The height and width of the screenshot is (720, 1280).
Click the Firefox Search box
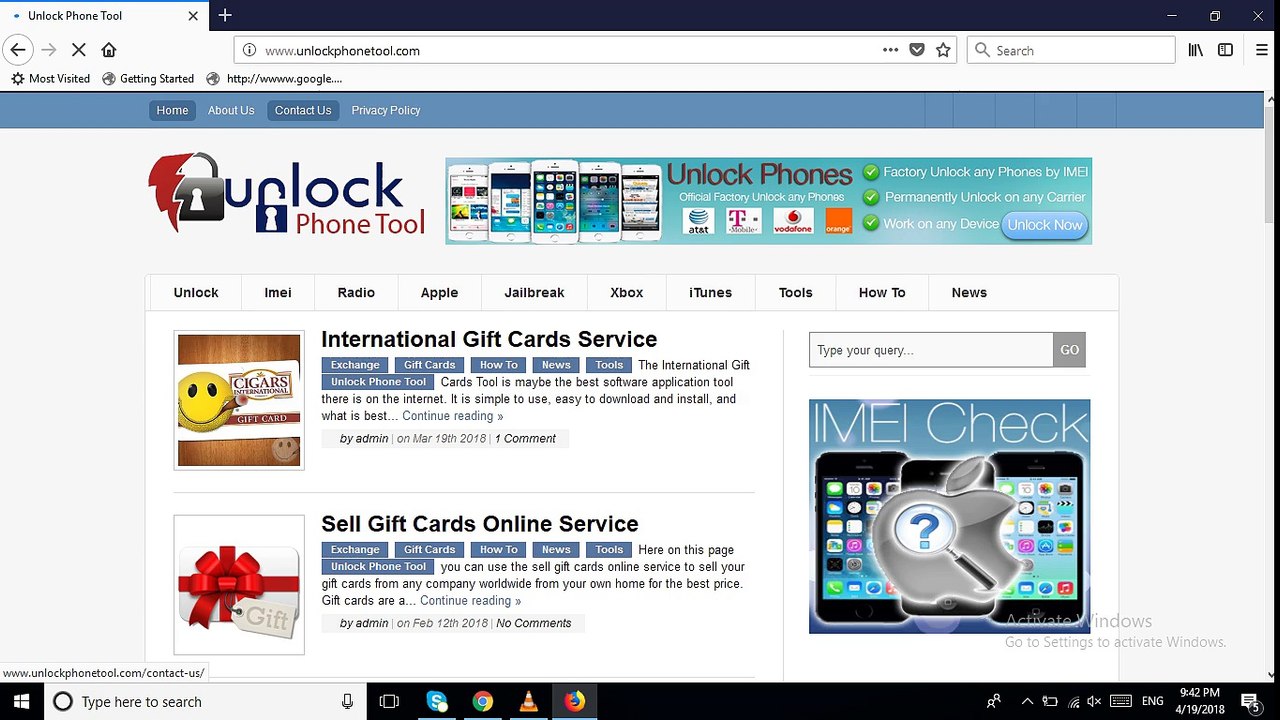[x=1071, y=50]
